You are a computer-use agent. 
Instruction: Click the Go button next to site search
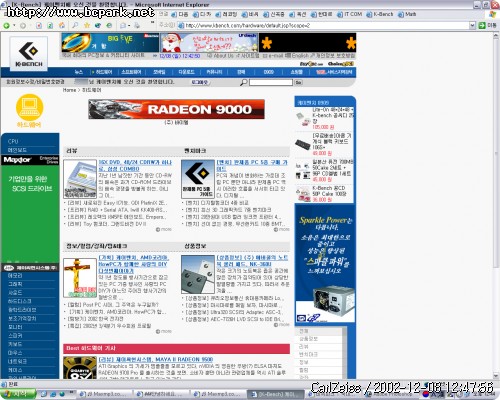299,82
